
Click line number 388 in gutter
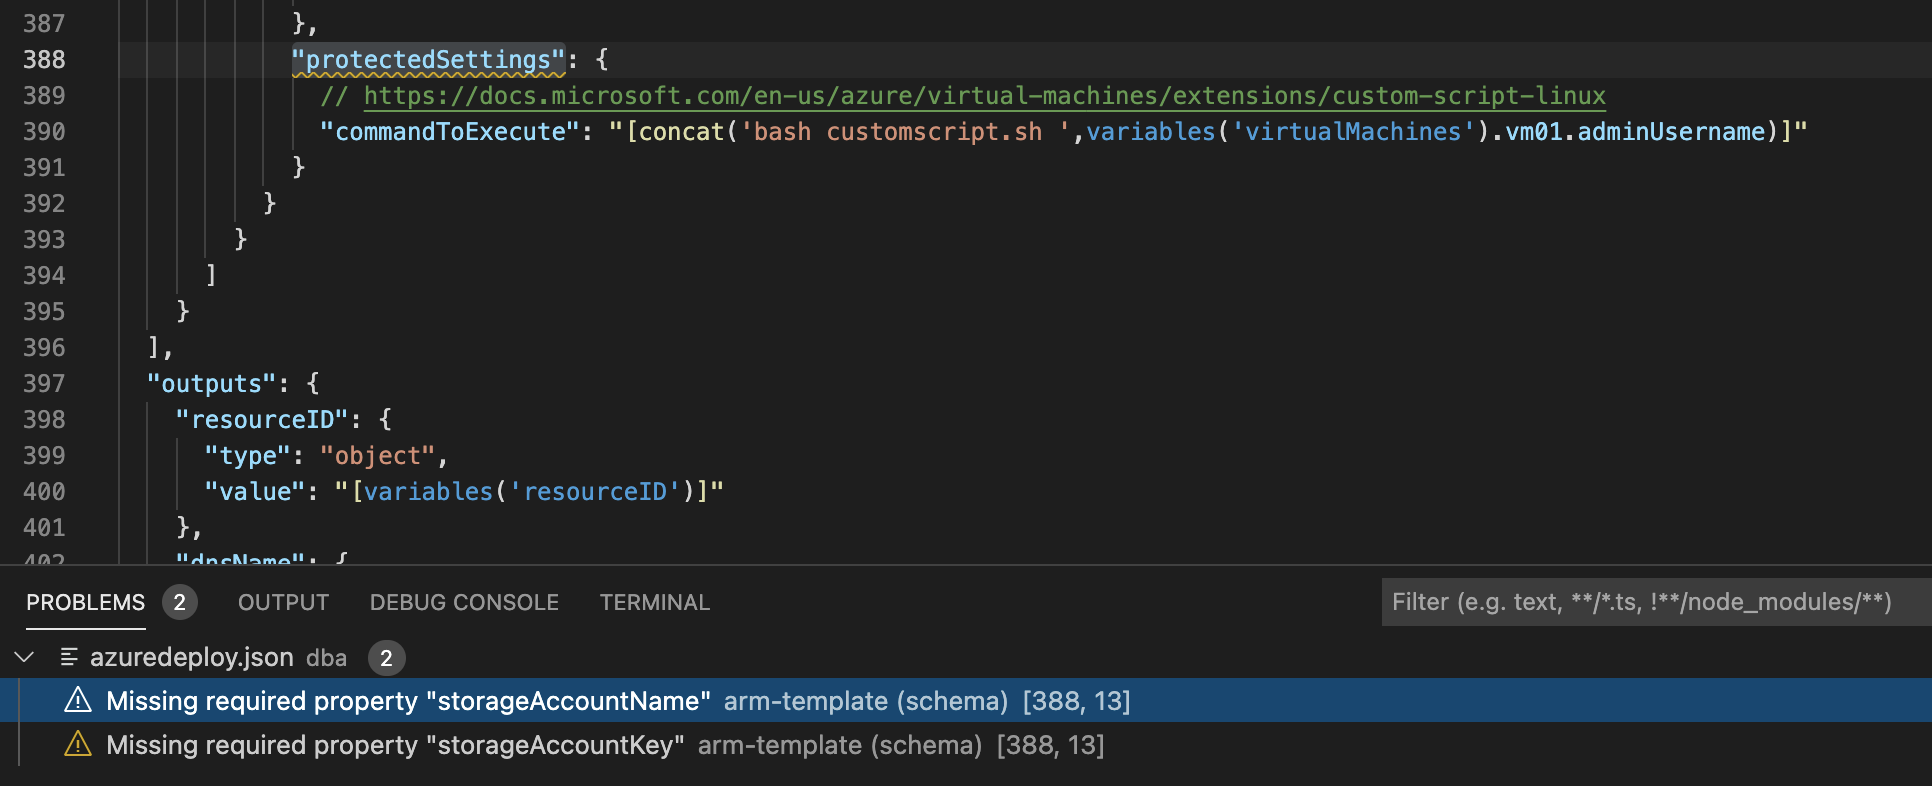coord(44,60)
